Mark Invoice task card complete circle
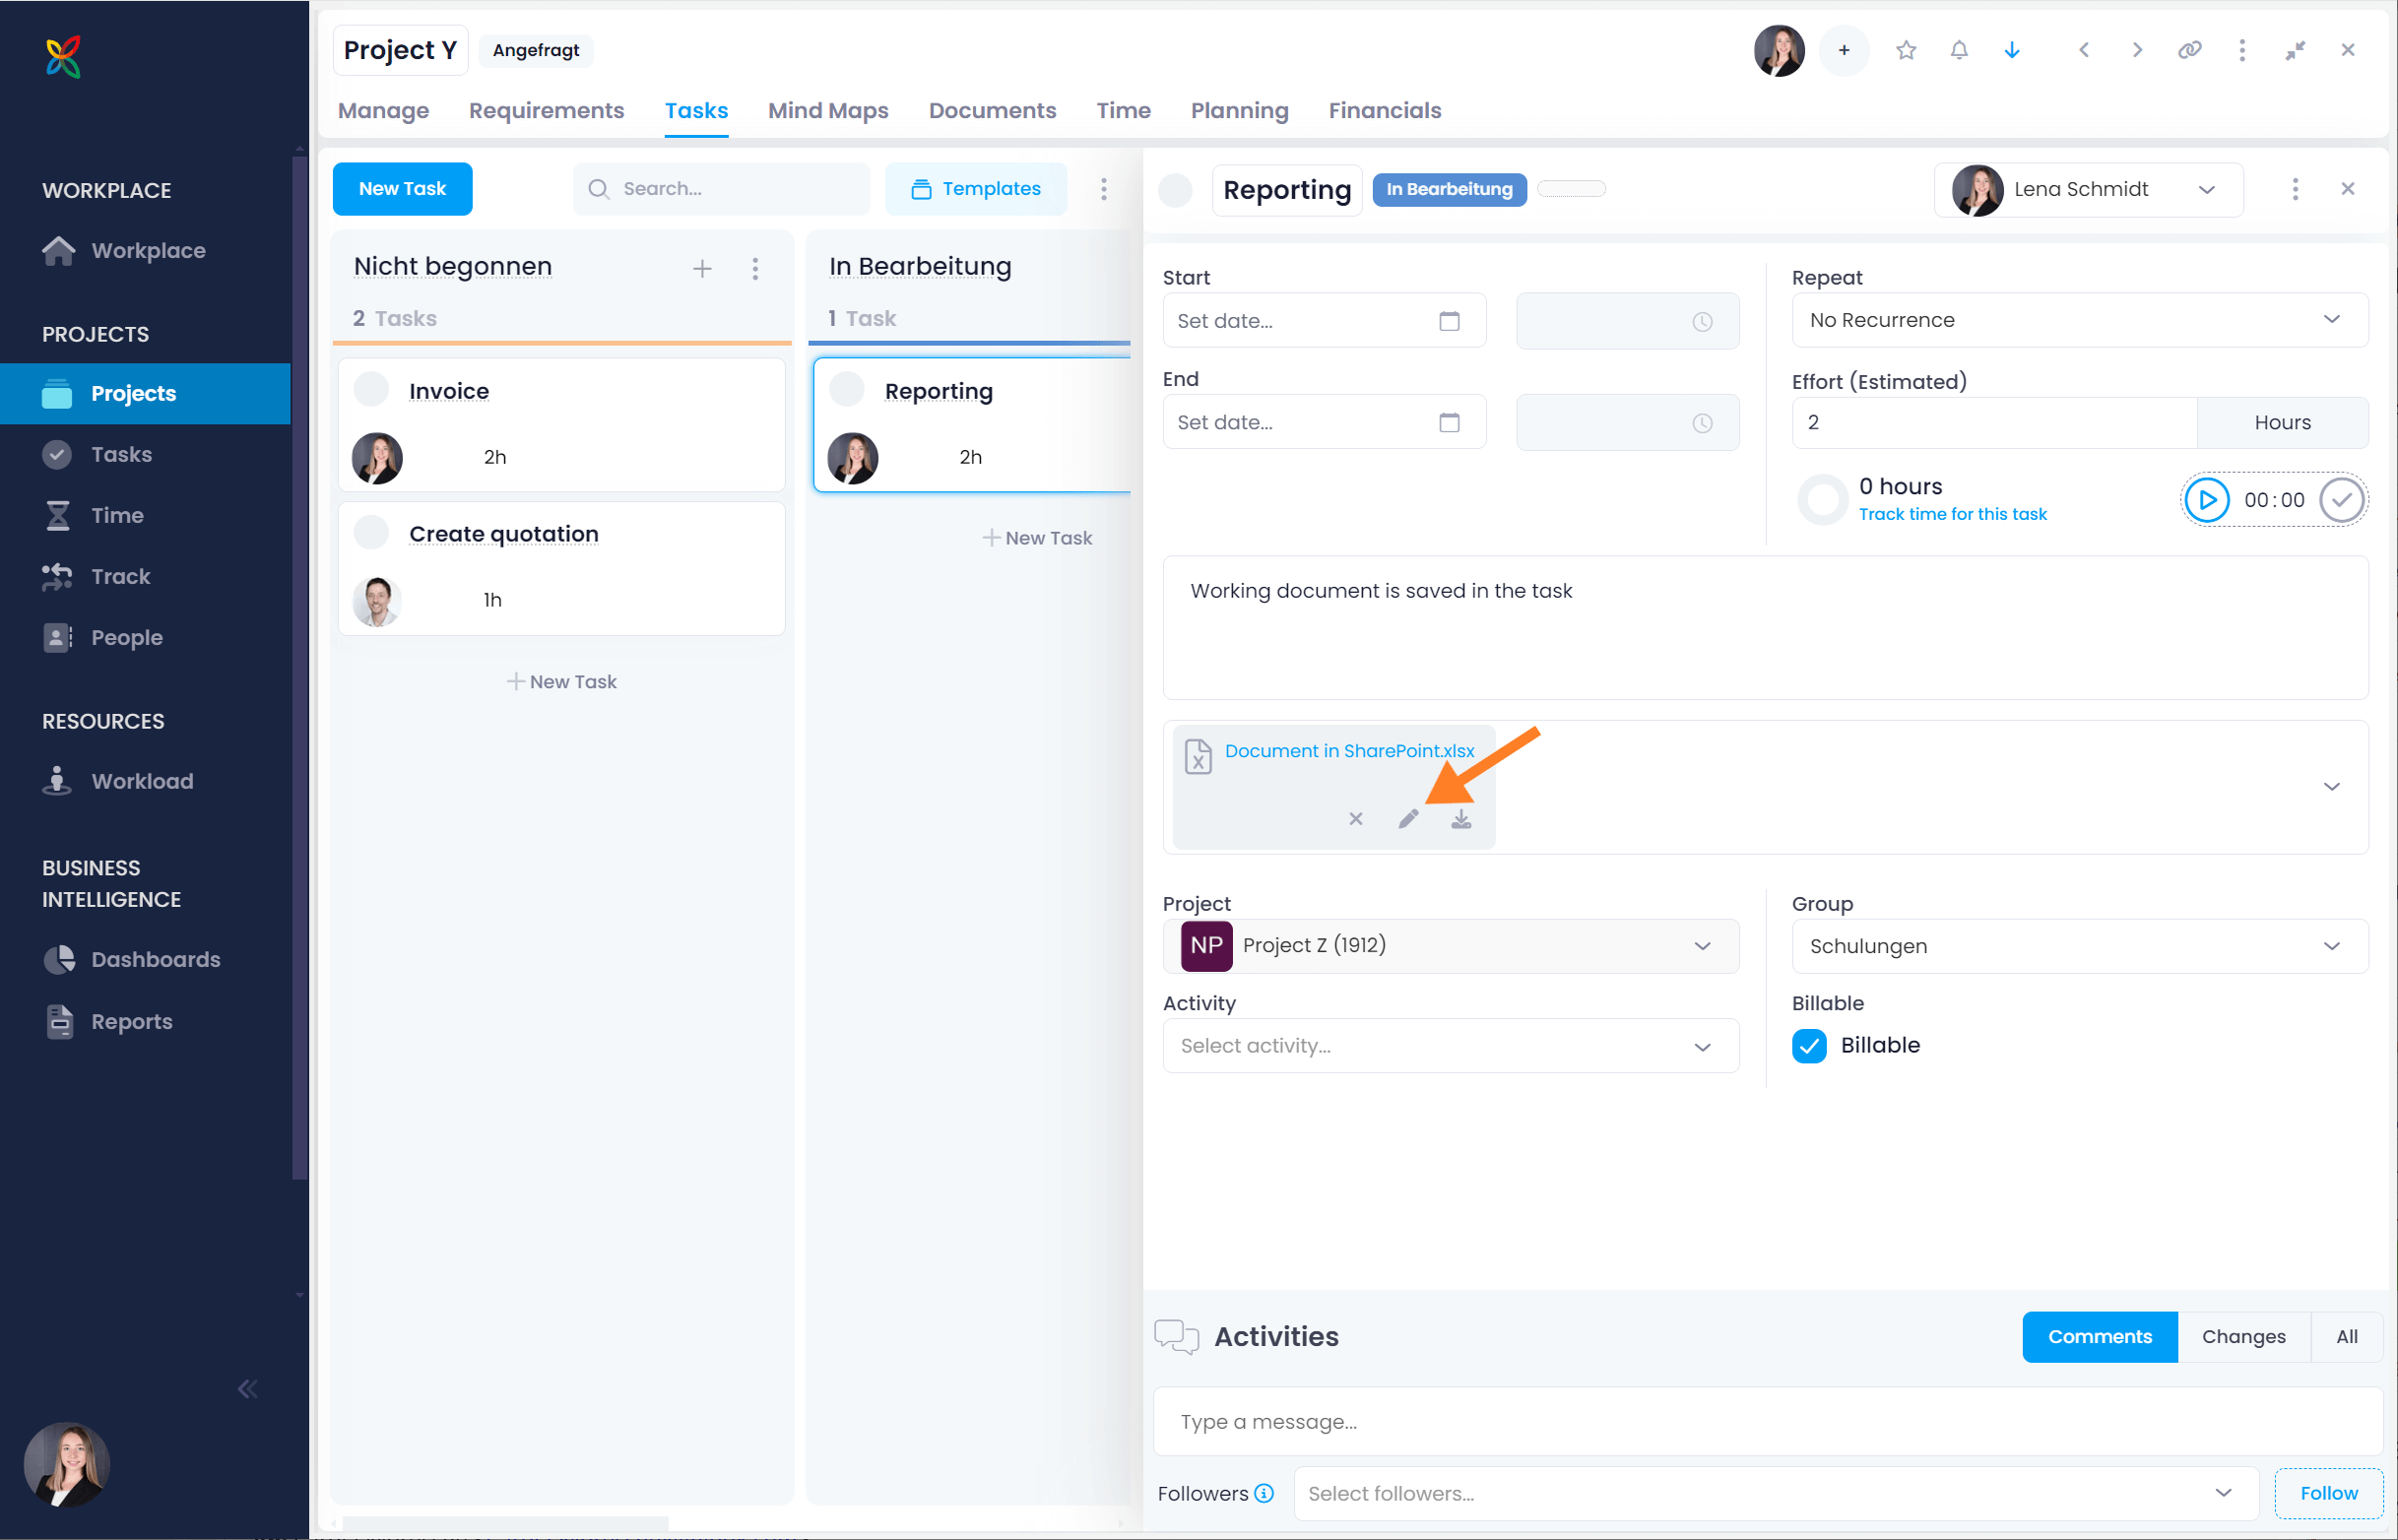Image resolution: width=2398 pixels, height=1540 pixels. pyautogui.click(x=372, y=390)
